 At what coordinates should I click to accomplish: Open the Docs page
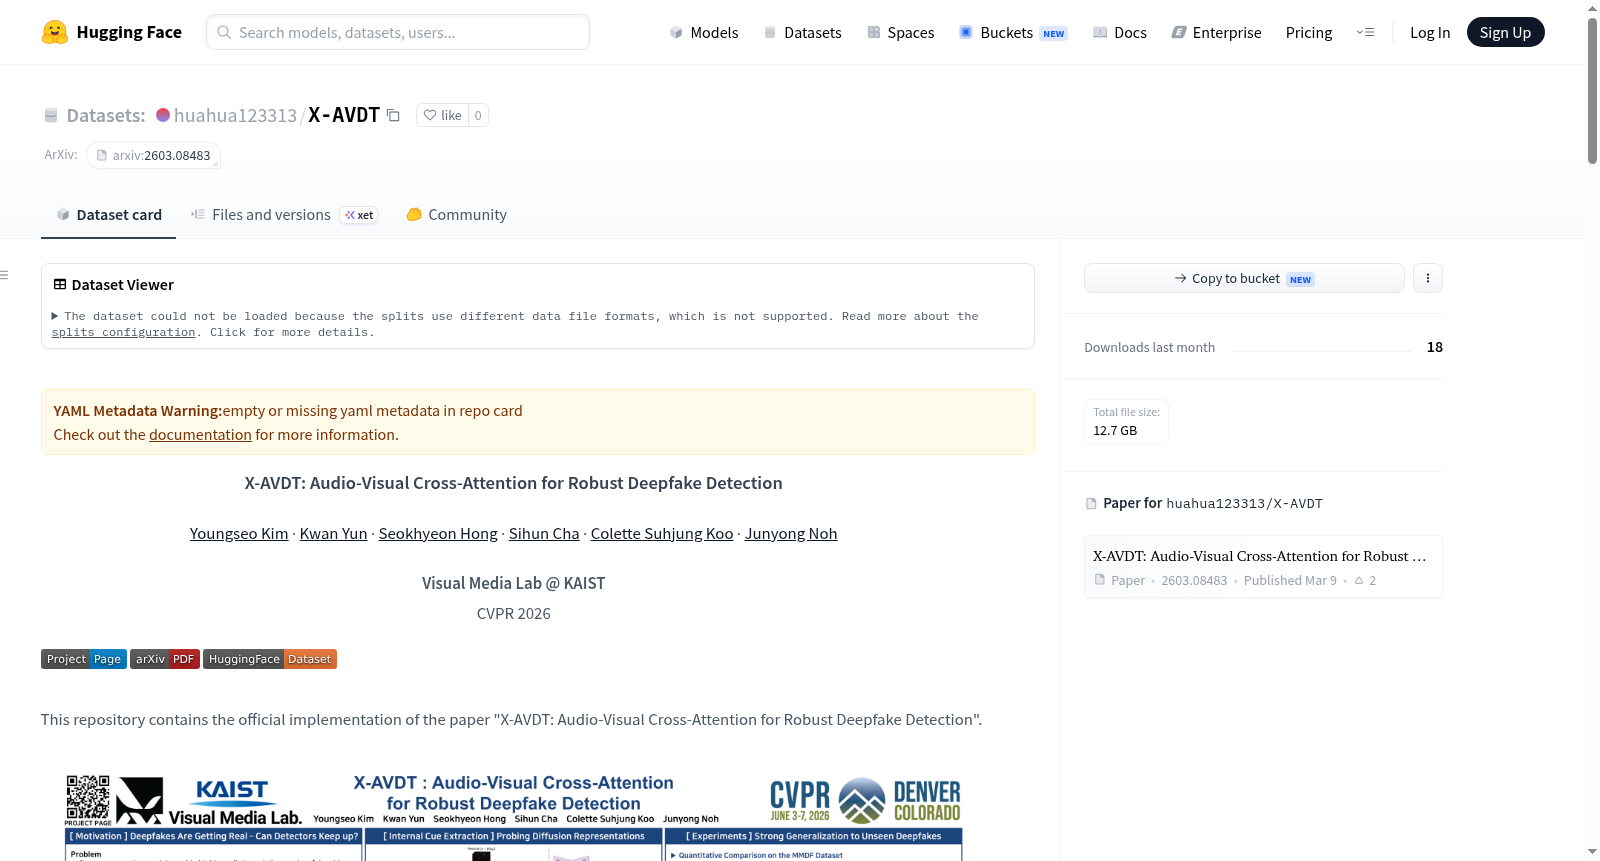[1119, 33]
